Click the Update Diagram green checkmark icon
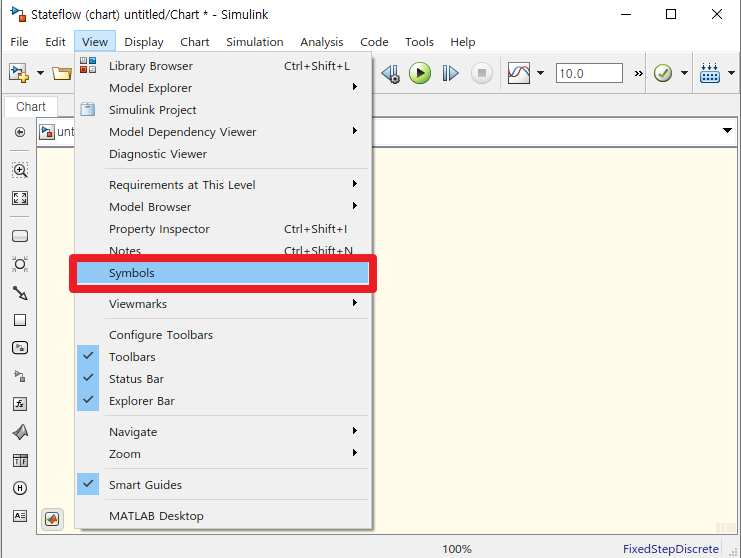The width and height of the screenshot is (741, 558). pyautogui.click(x=663, y=73)
